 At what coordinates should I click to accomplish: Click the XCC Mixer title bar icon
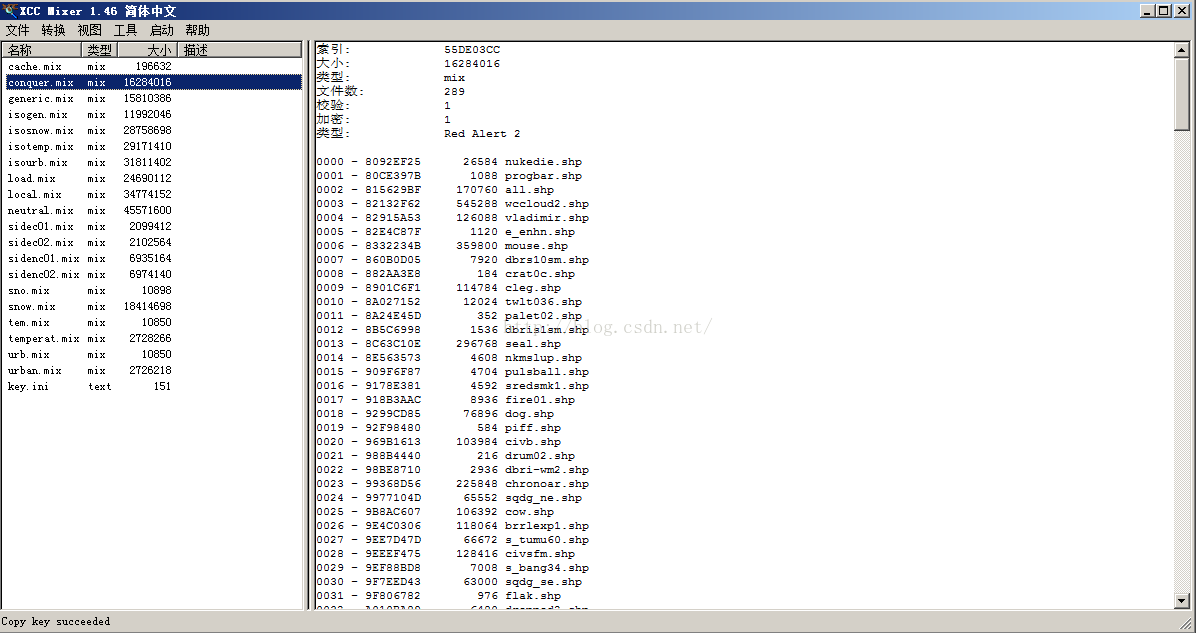[x=9, y=10]
